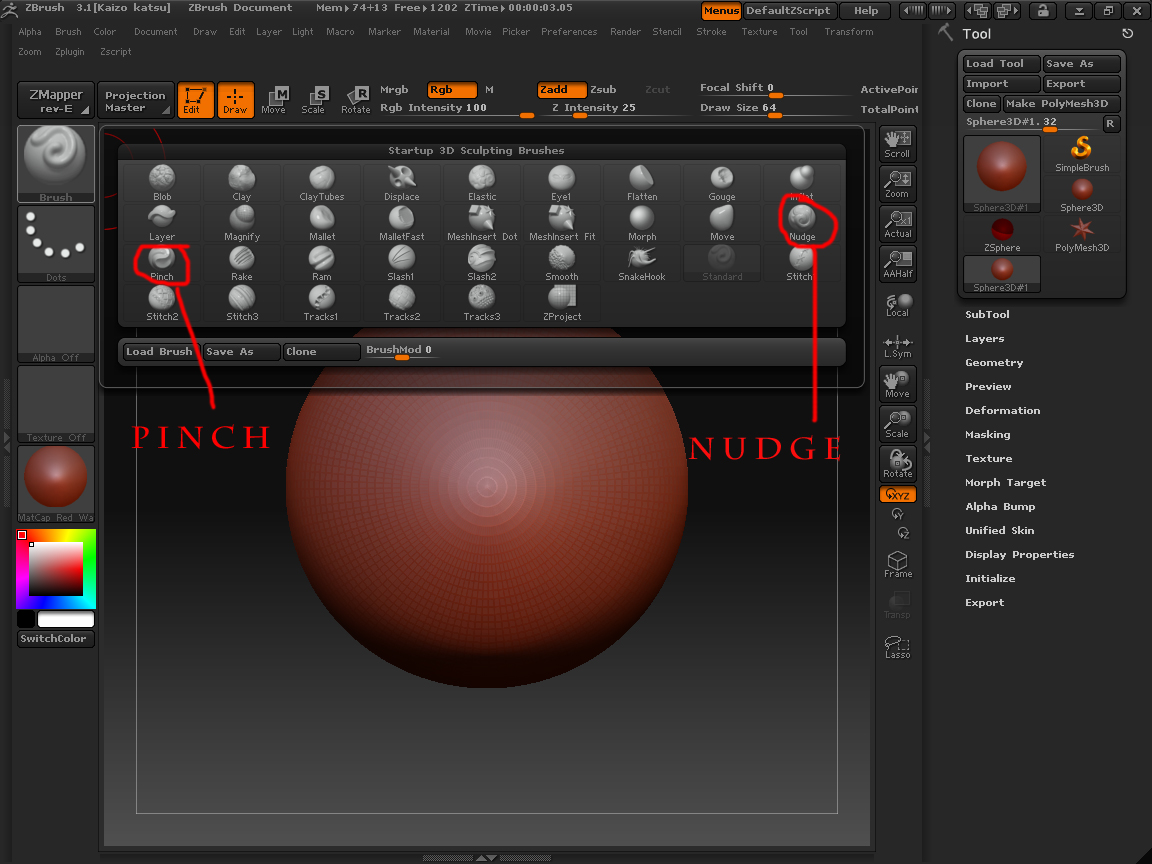Pick the Rake brush

point(242,263)
